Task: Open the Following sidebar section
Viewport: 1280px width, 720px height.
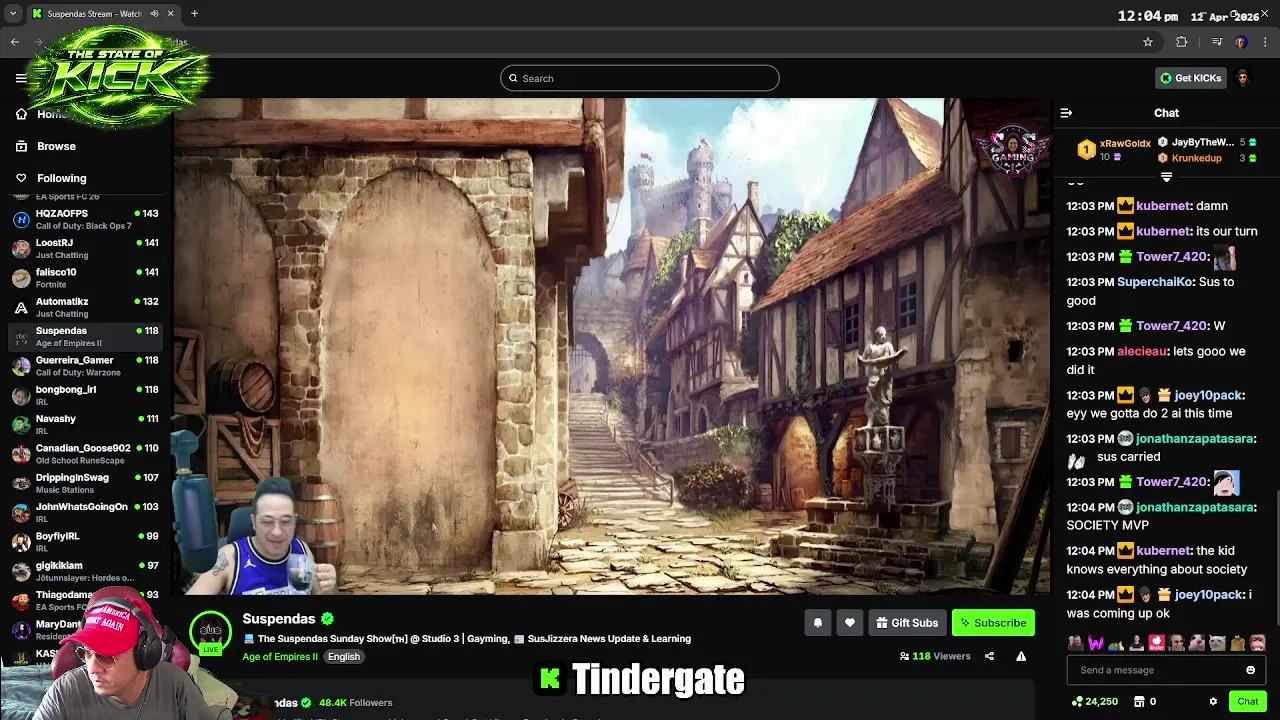Action: tap(86, 178)
